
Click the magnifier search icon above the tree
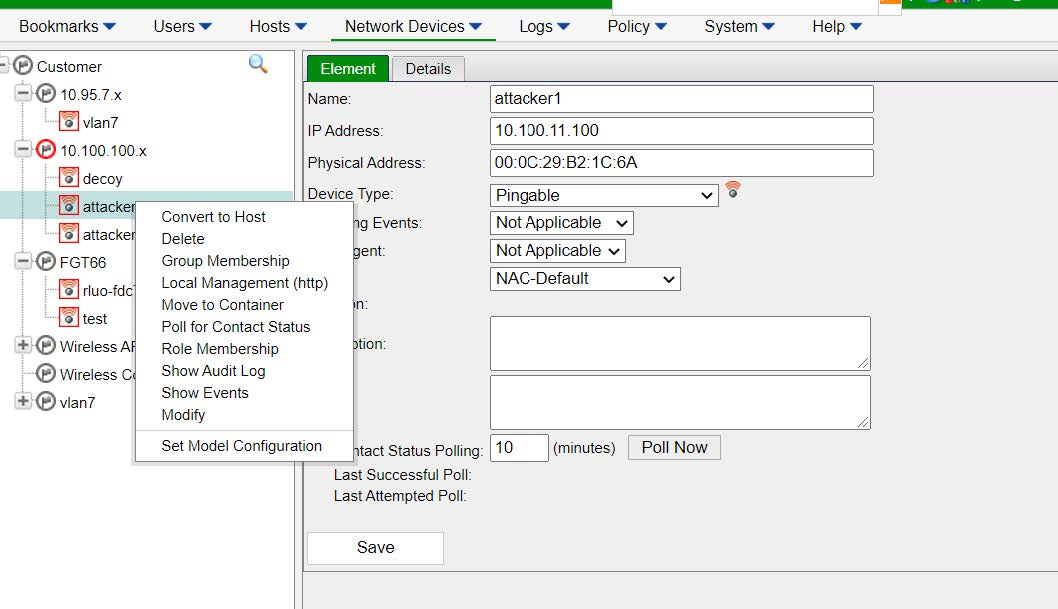(x=258, y=63)
